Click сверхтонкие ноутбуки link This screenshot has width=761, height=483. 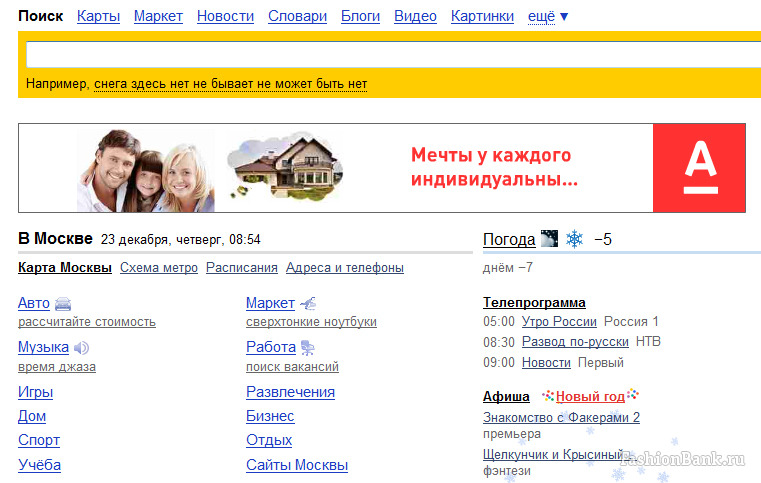[312, 322]
